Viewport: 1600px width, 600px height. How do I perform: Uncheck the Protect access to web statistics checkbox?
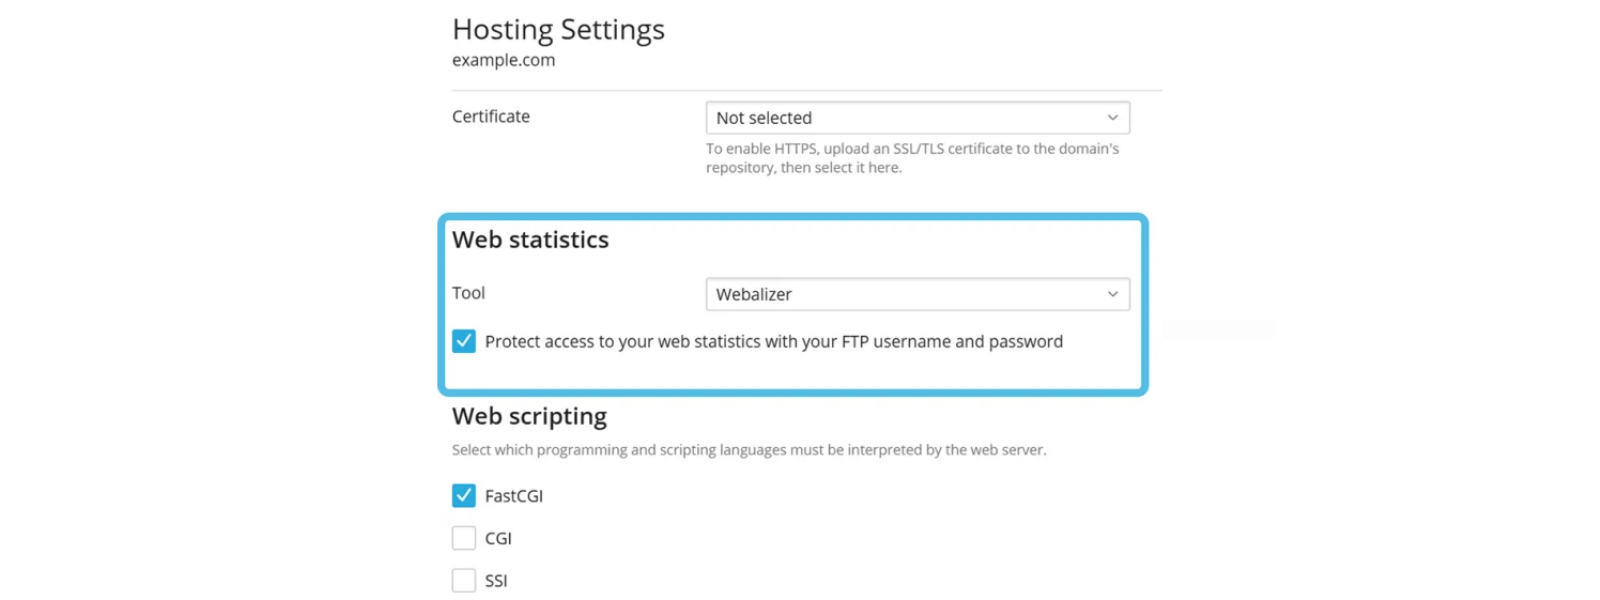(464, 341)
